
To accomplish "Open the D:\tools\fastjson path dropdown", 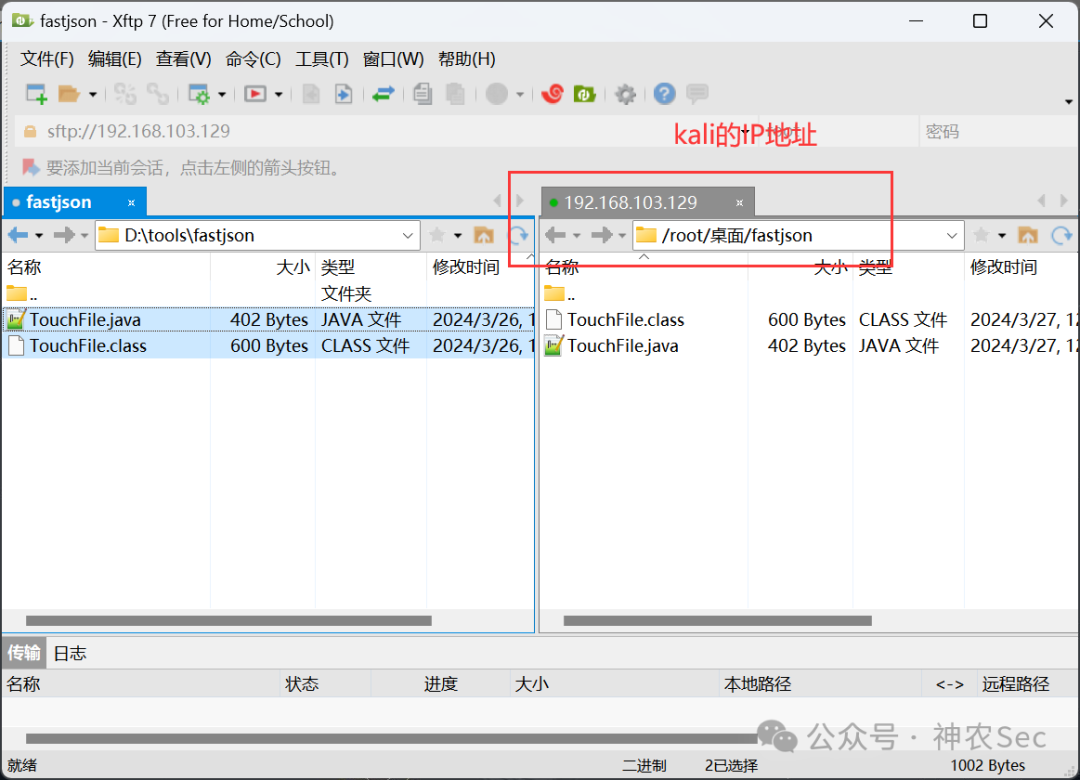I will click(408, 236).
